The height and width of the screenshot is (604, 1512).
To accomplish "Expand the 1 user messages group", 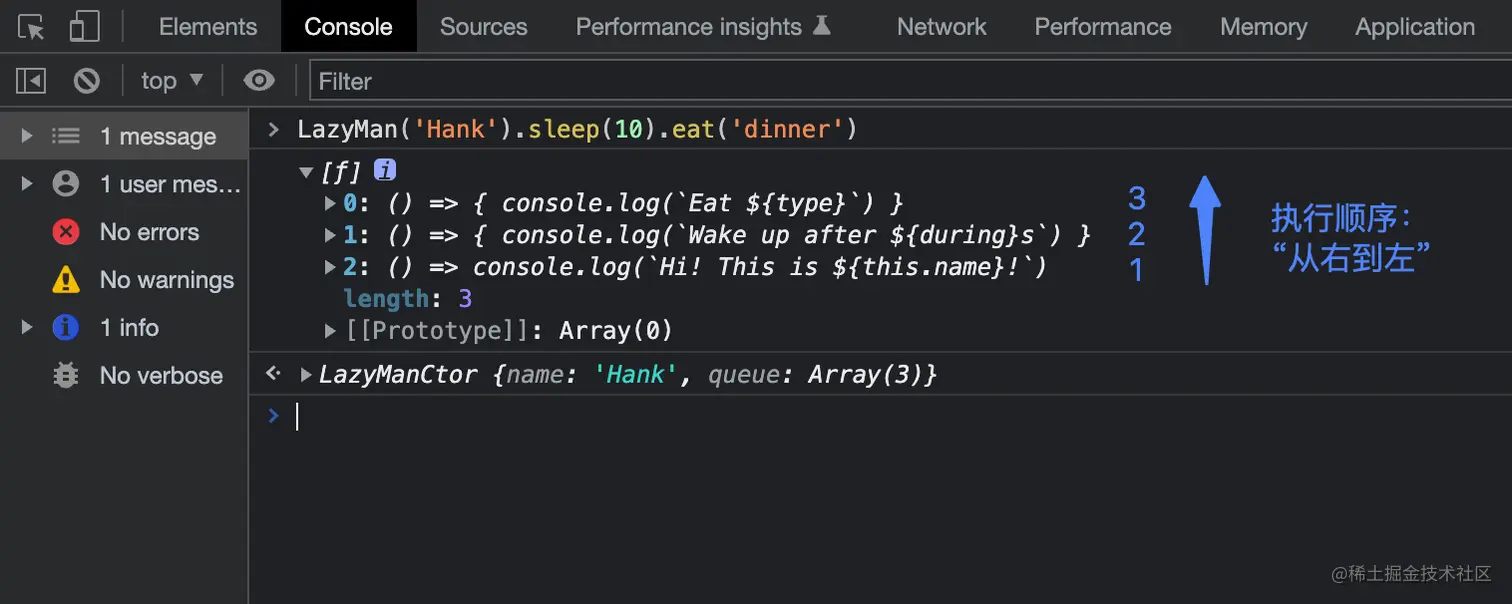I will tap(27, 184).
